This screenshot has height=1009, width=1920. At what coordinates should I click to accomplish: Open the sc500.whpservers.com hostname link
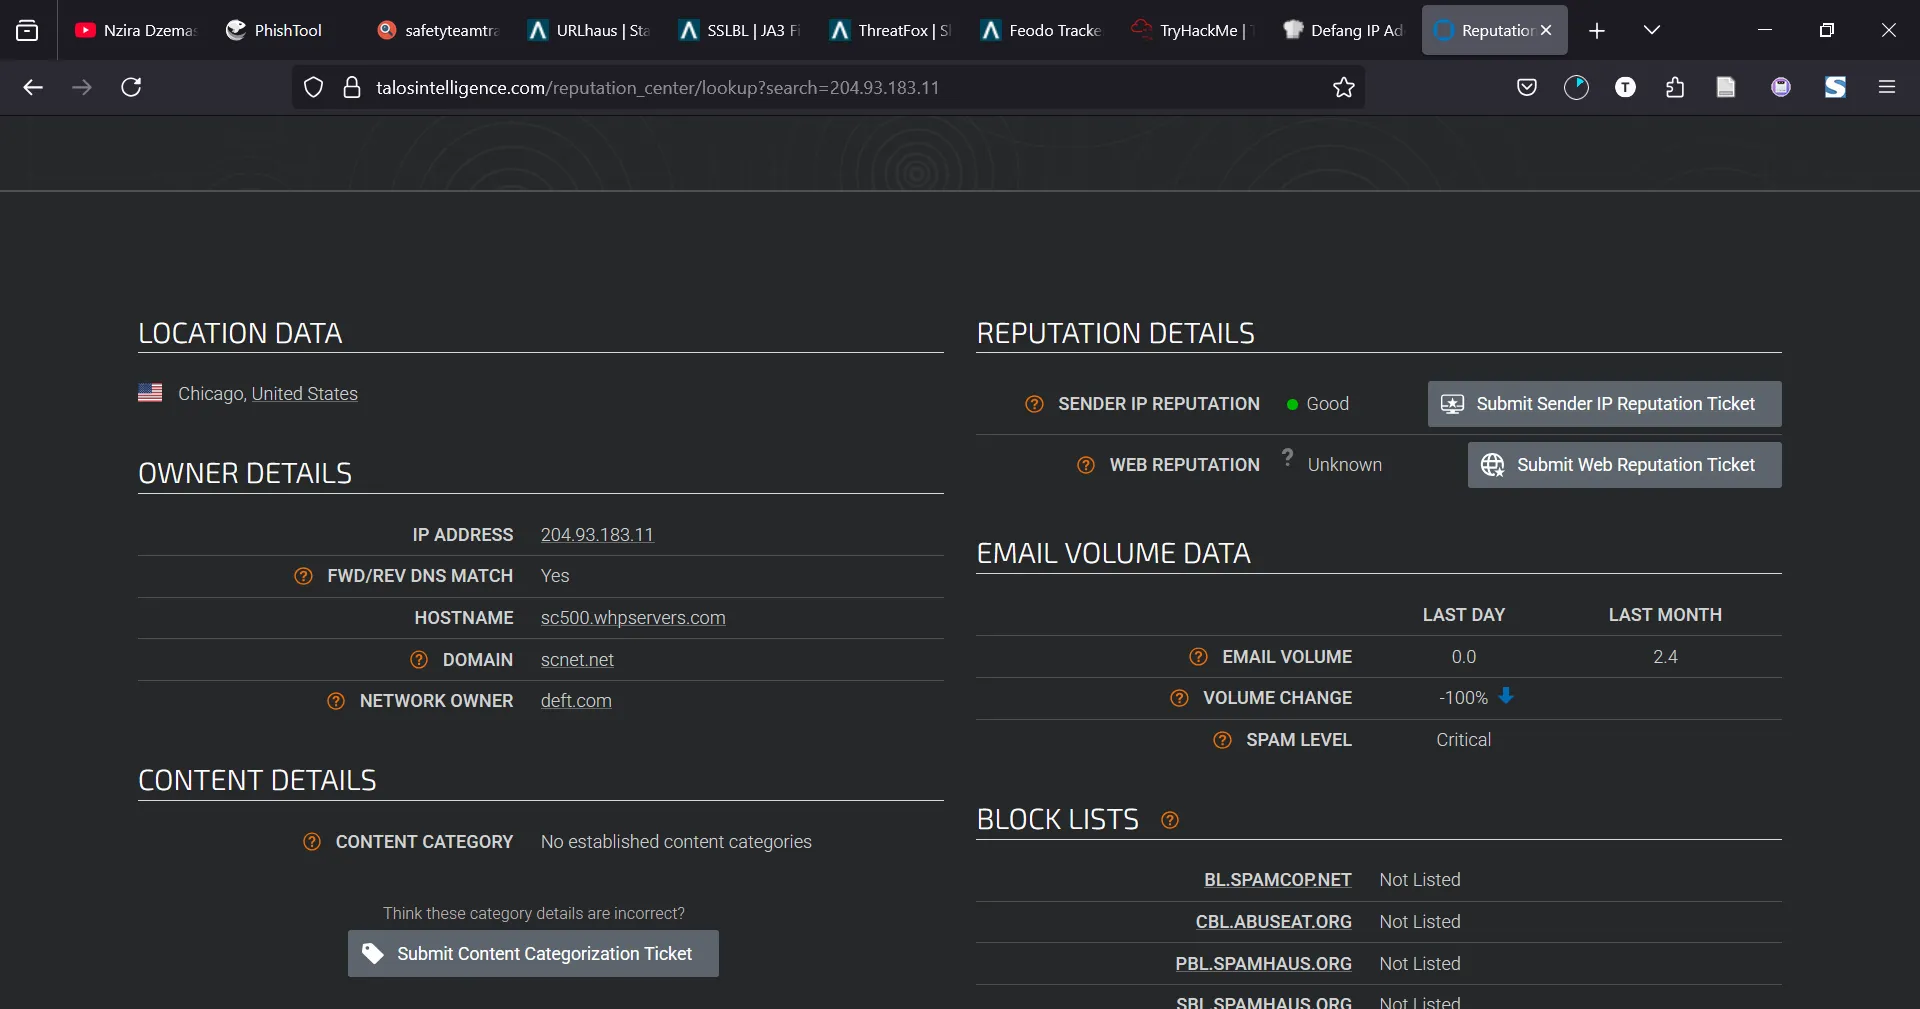(x=633, y=618)
